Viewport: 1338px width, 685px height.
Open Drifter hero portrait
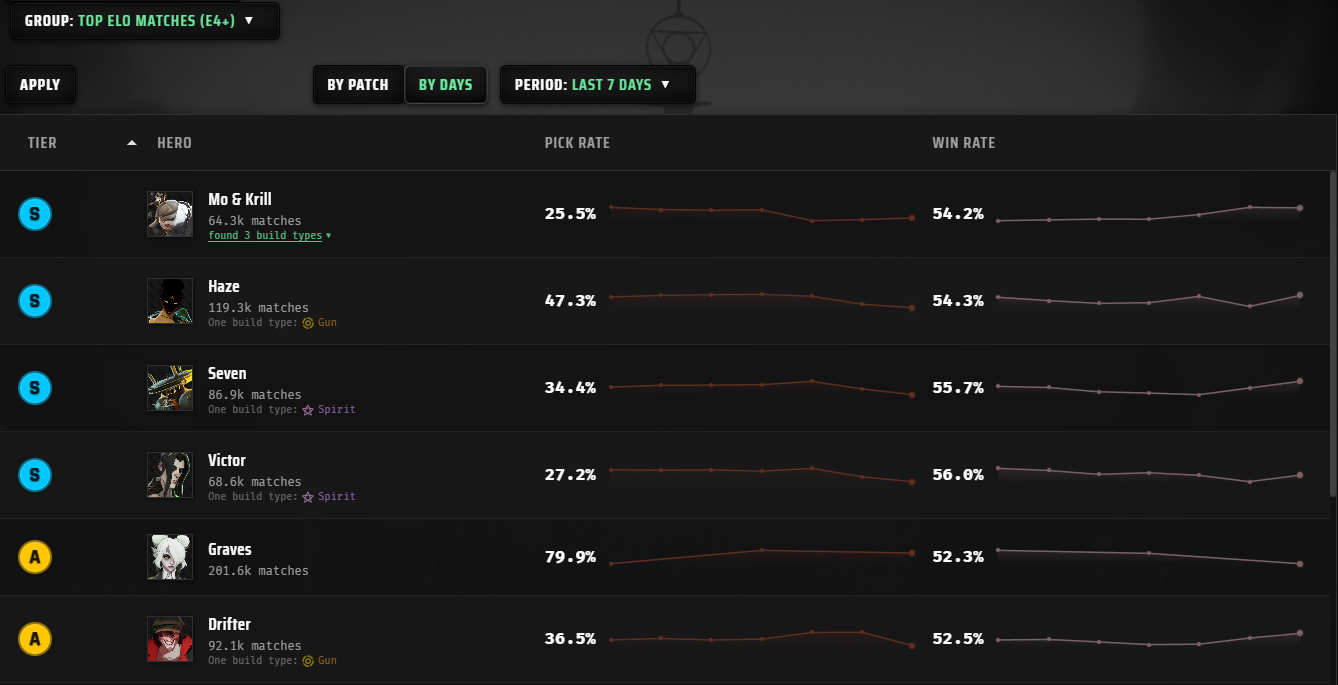coord(170,639)
